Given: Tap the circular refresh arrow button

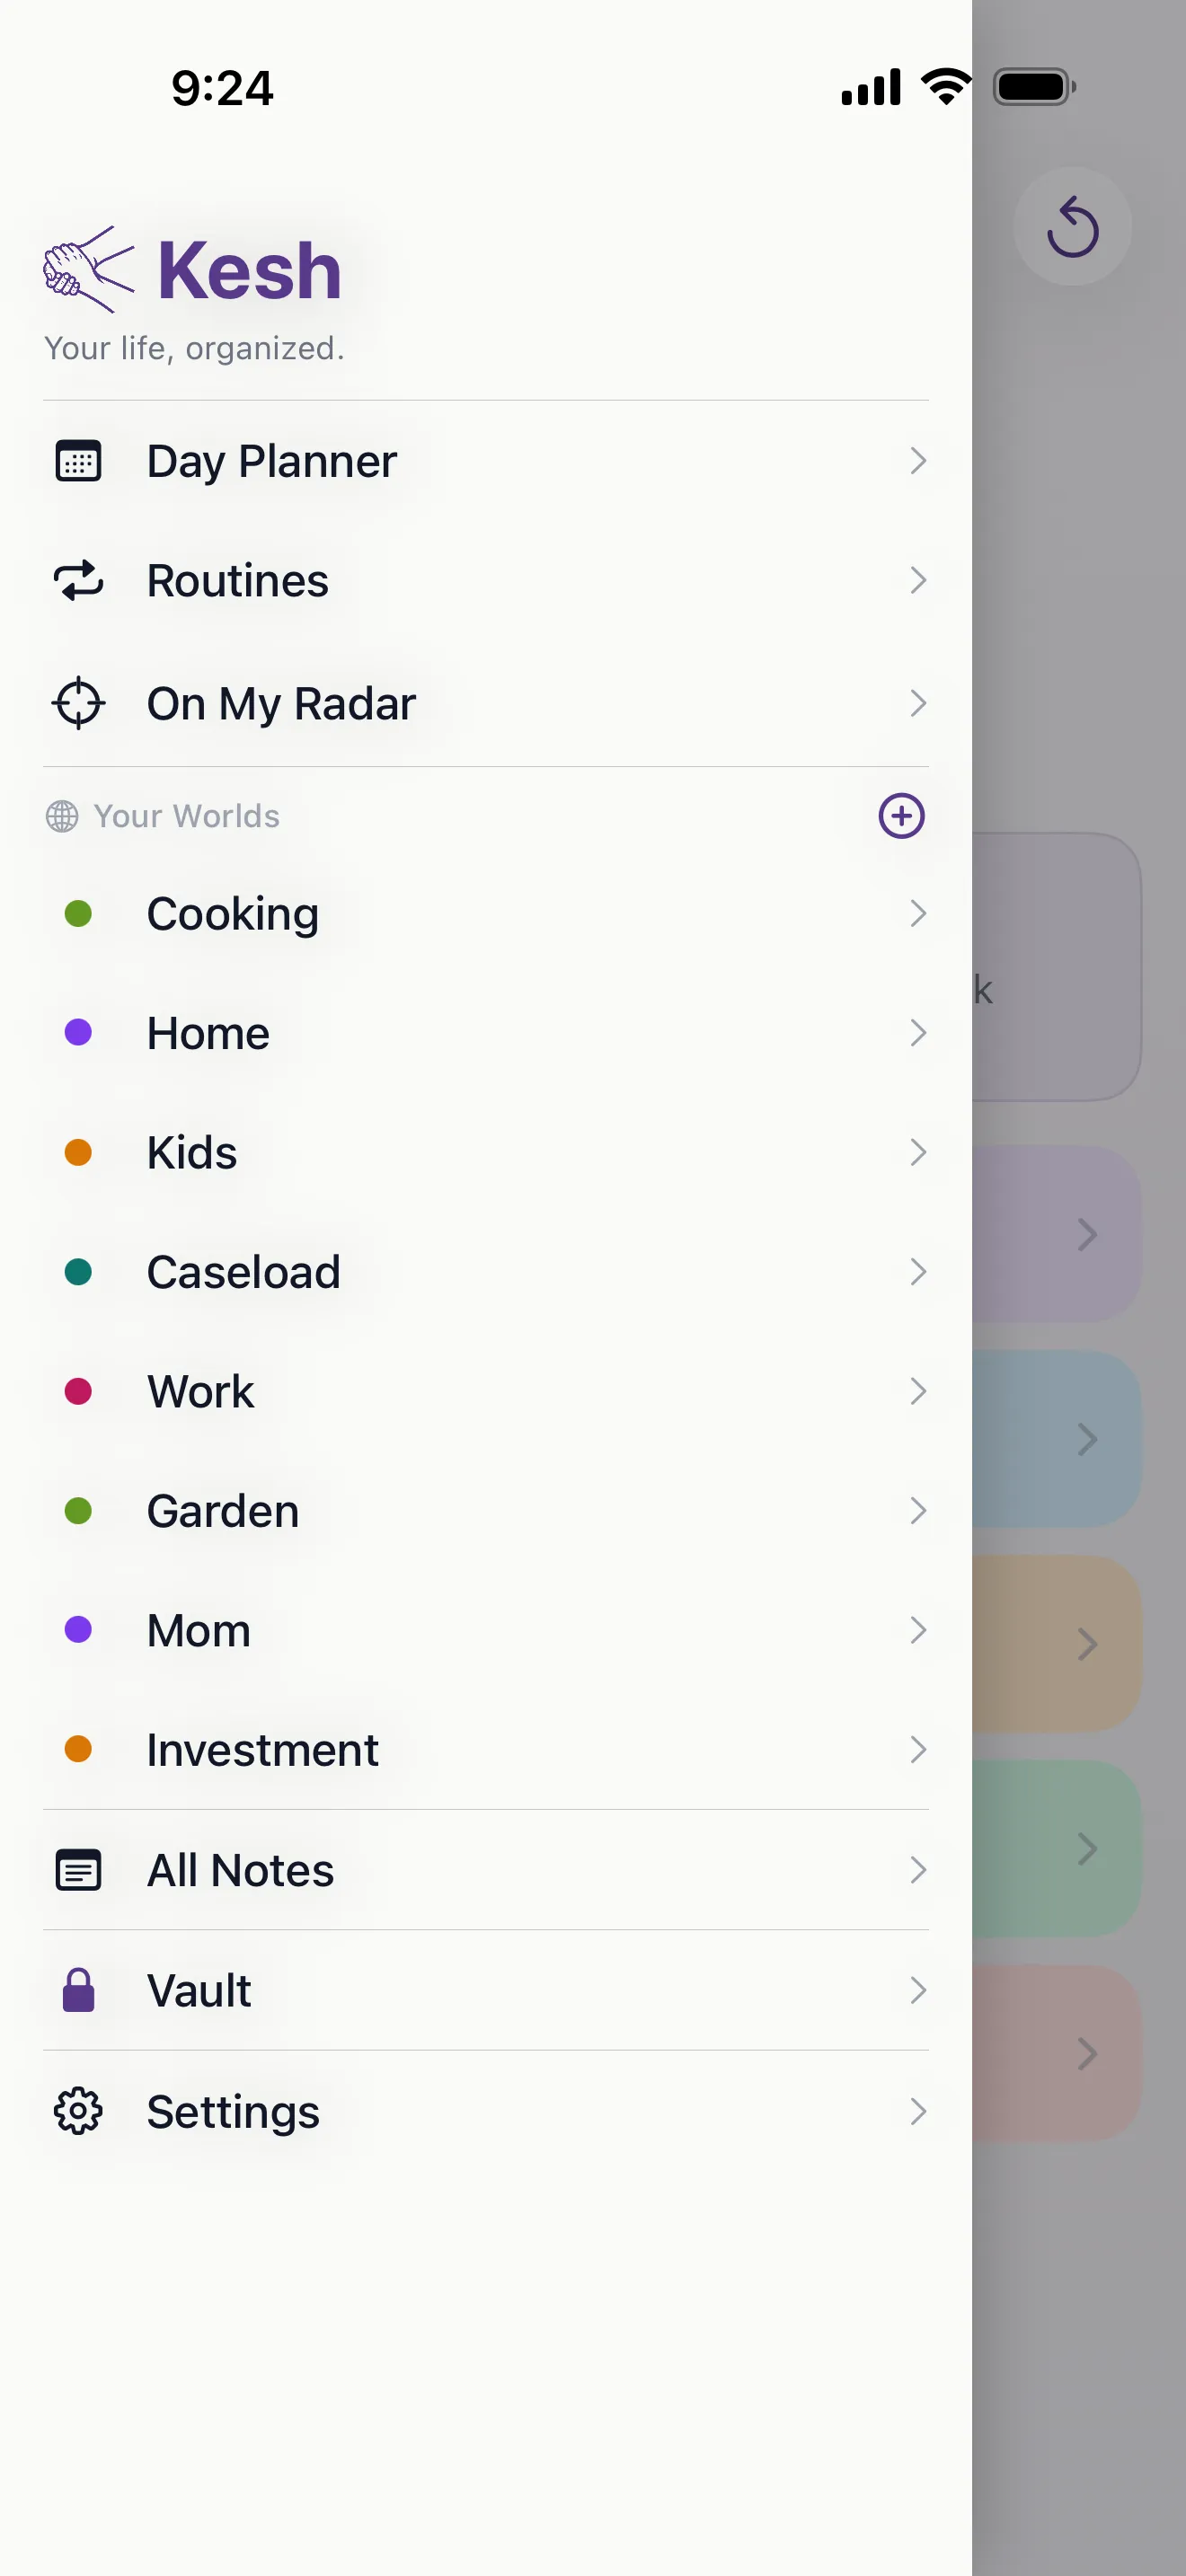Looking at the screenshot, I should coord(1072,226).
